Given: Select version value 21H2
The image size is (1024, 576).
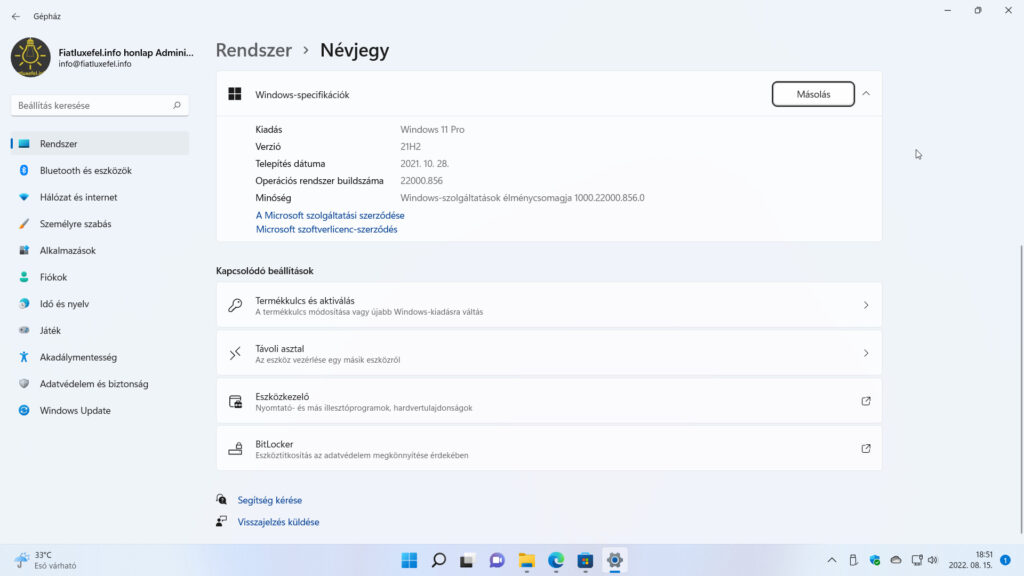Looking at the screenshot, I should 410,147.
